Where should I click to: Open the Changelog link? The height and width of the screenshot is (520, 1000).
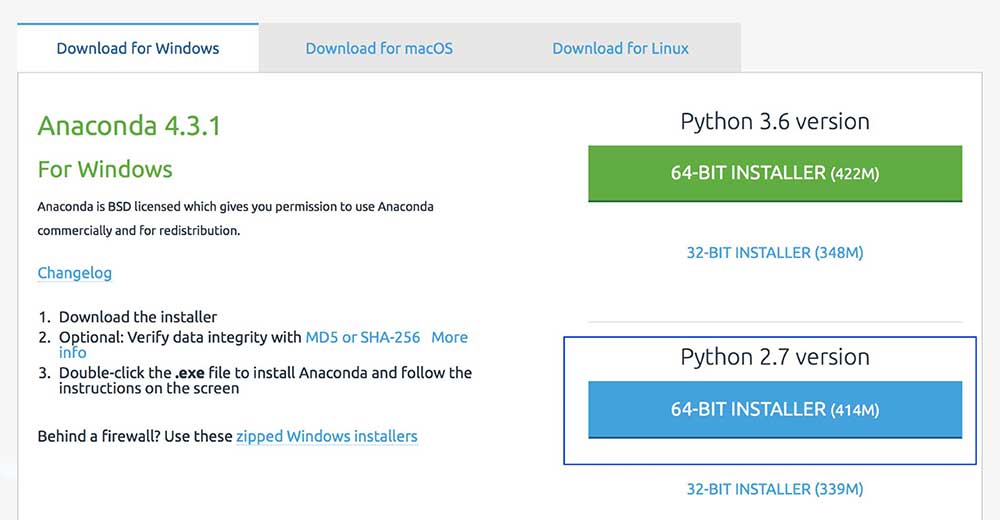pyautogui.click(x=75, y=273)
